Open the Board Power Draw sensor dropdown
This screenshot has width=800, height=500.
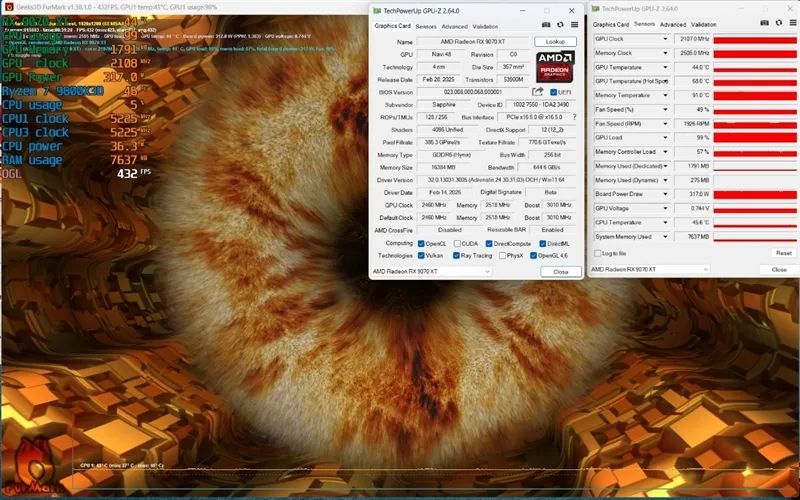pyautogui.click(x=665, y=194)
